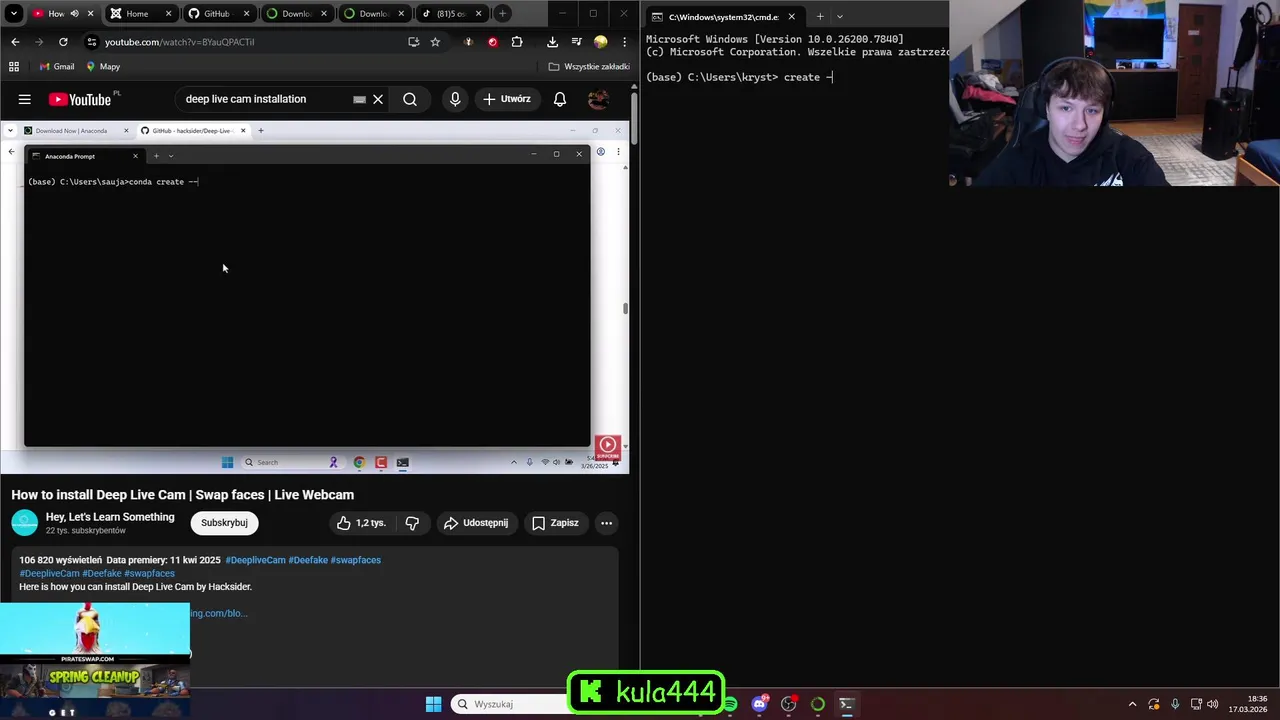Open a new browser tab
The width and height of the screenshot is (1280, 720).
tap(503, 14)
